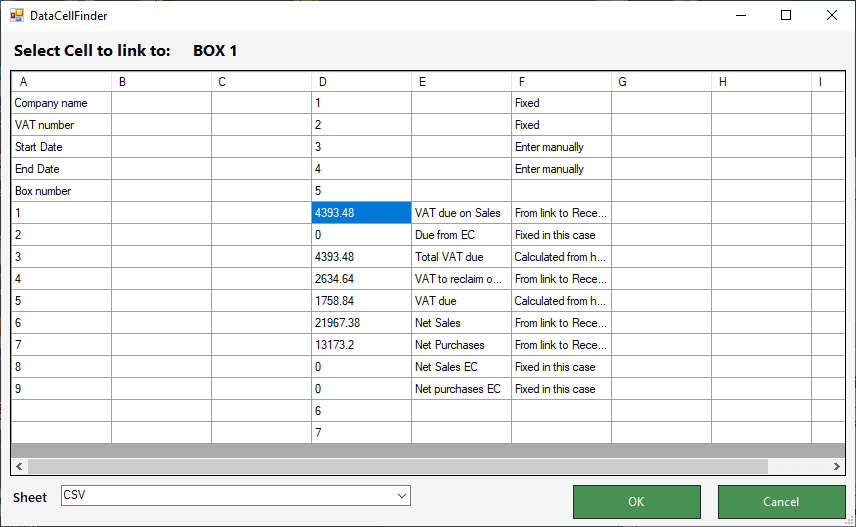Click the 1758.84 value cell

pyautogui.click(x=361, y=301)
